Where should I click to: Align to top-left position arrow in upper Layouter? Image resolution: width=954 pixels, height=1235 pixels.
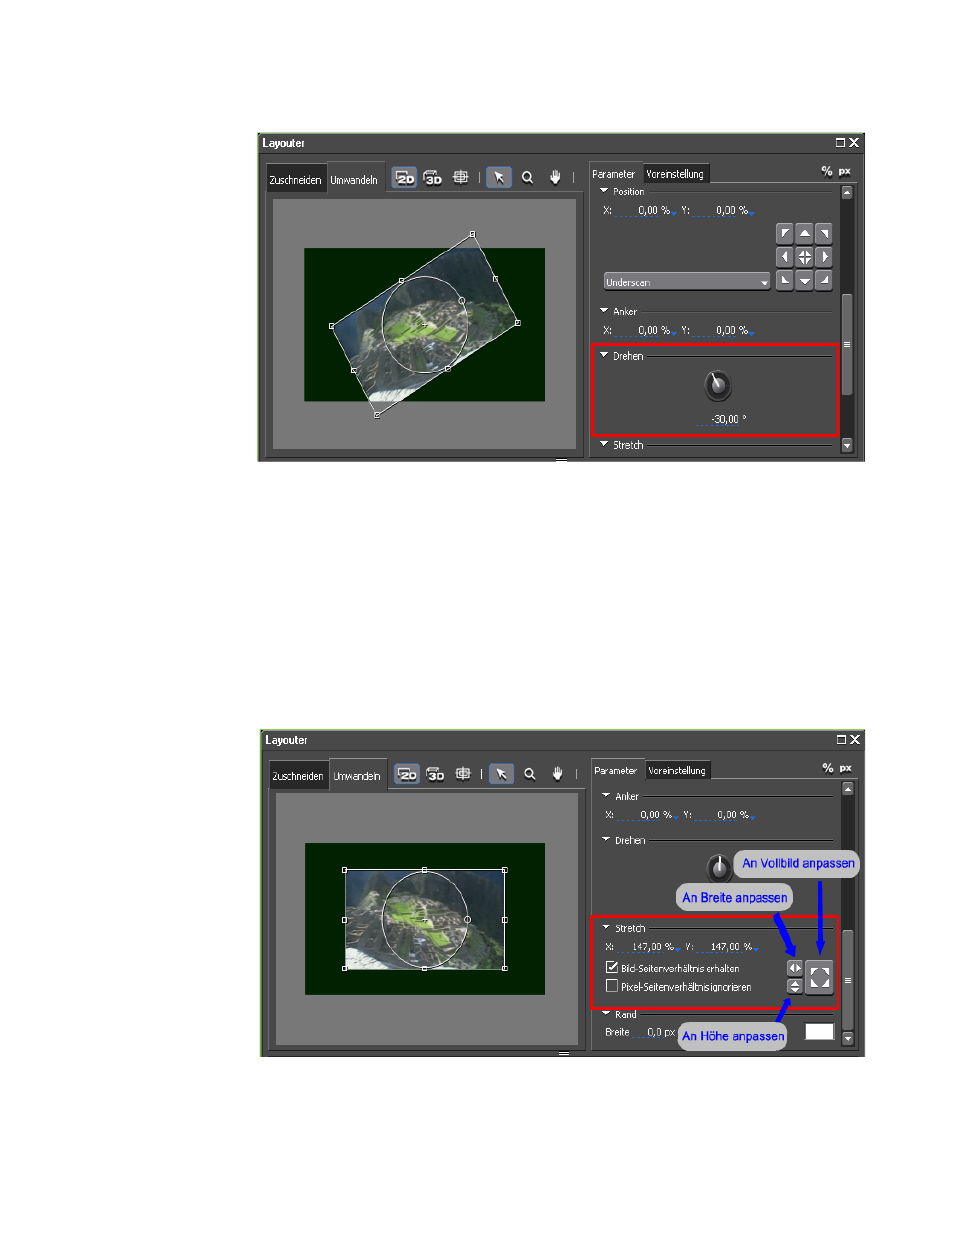tap(785, 234)
